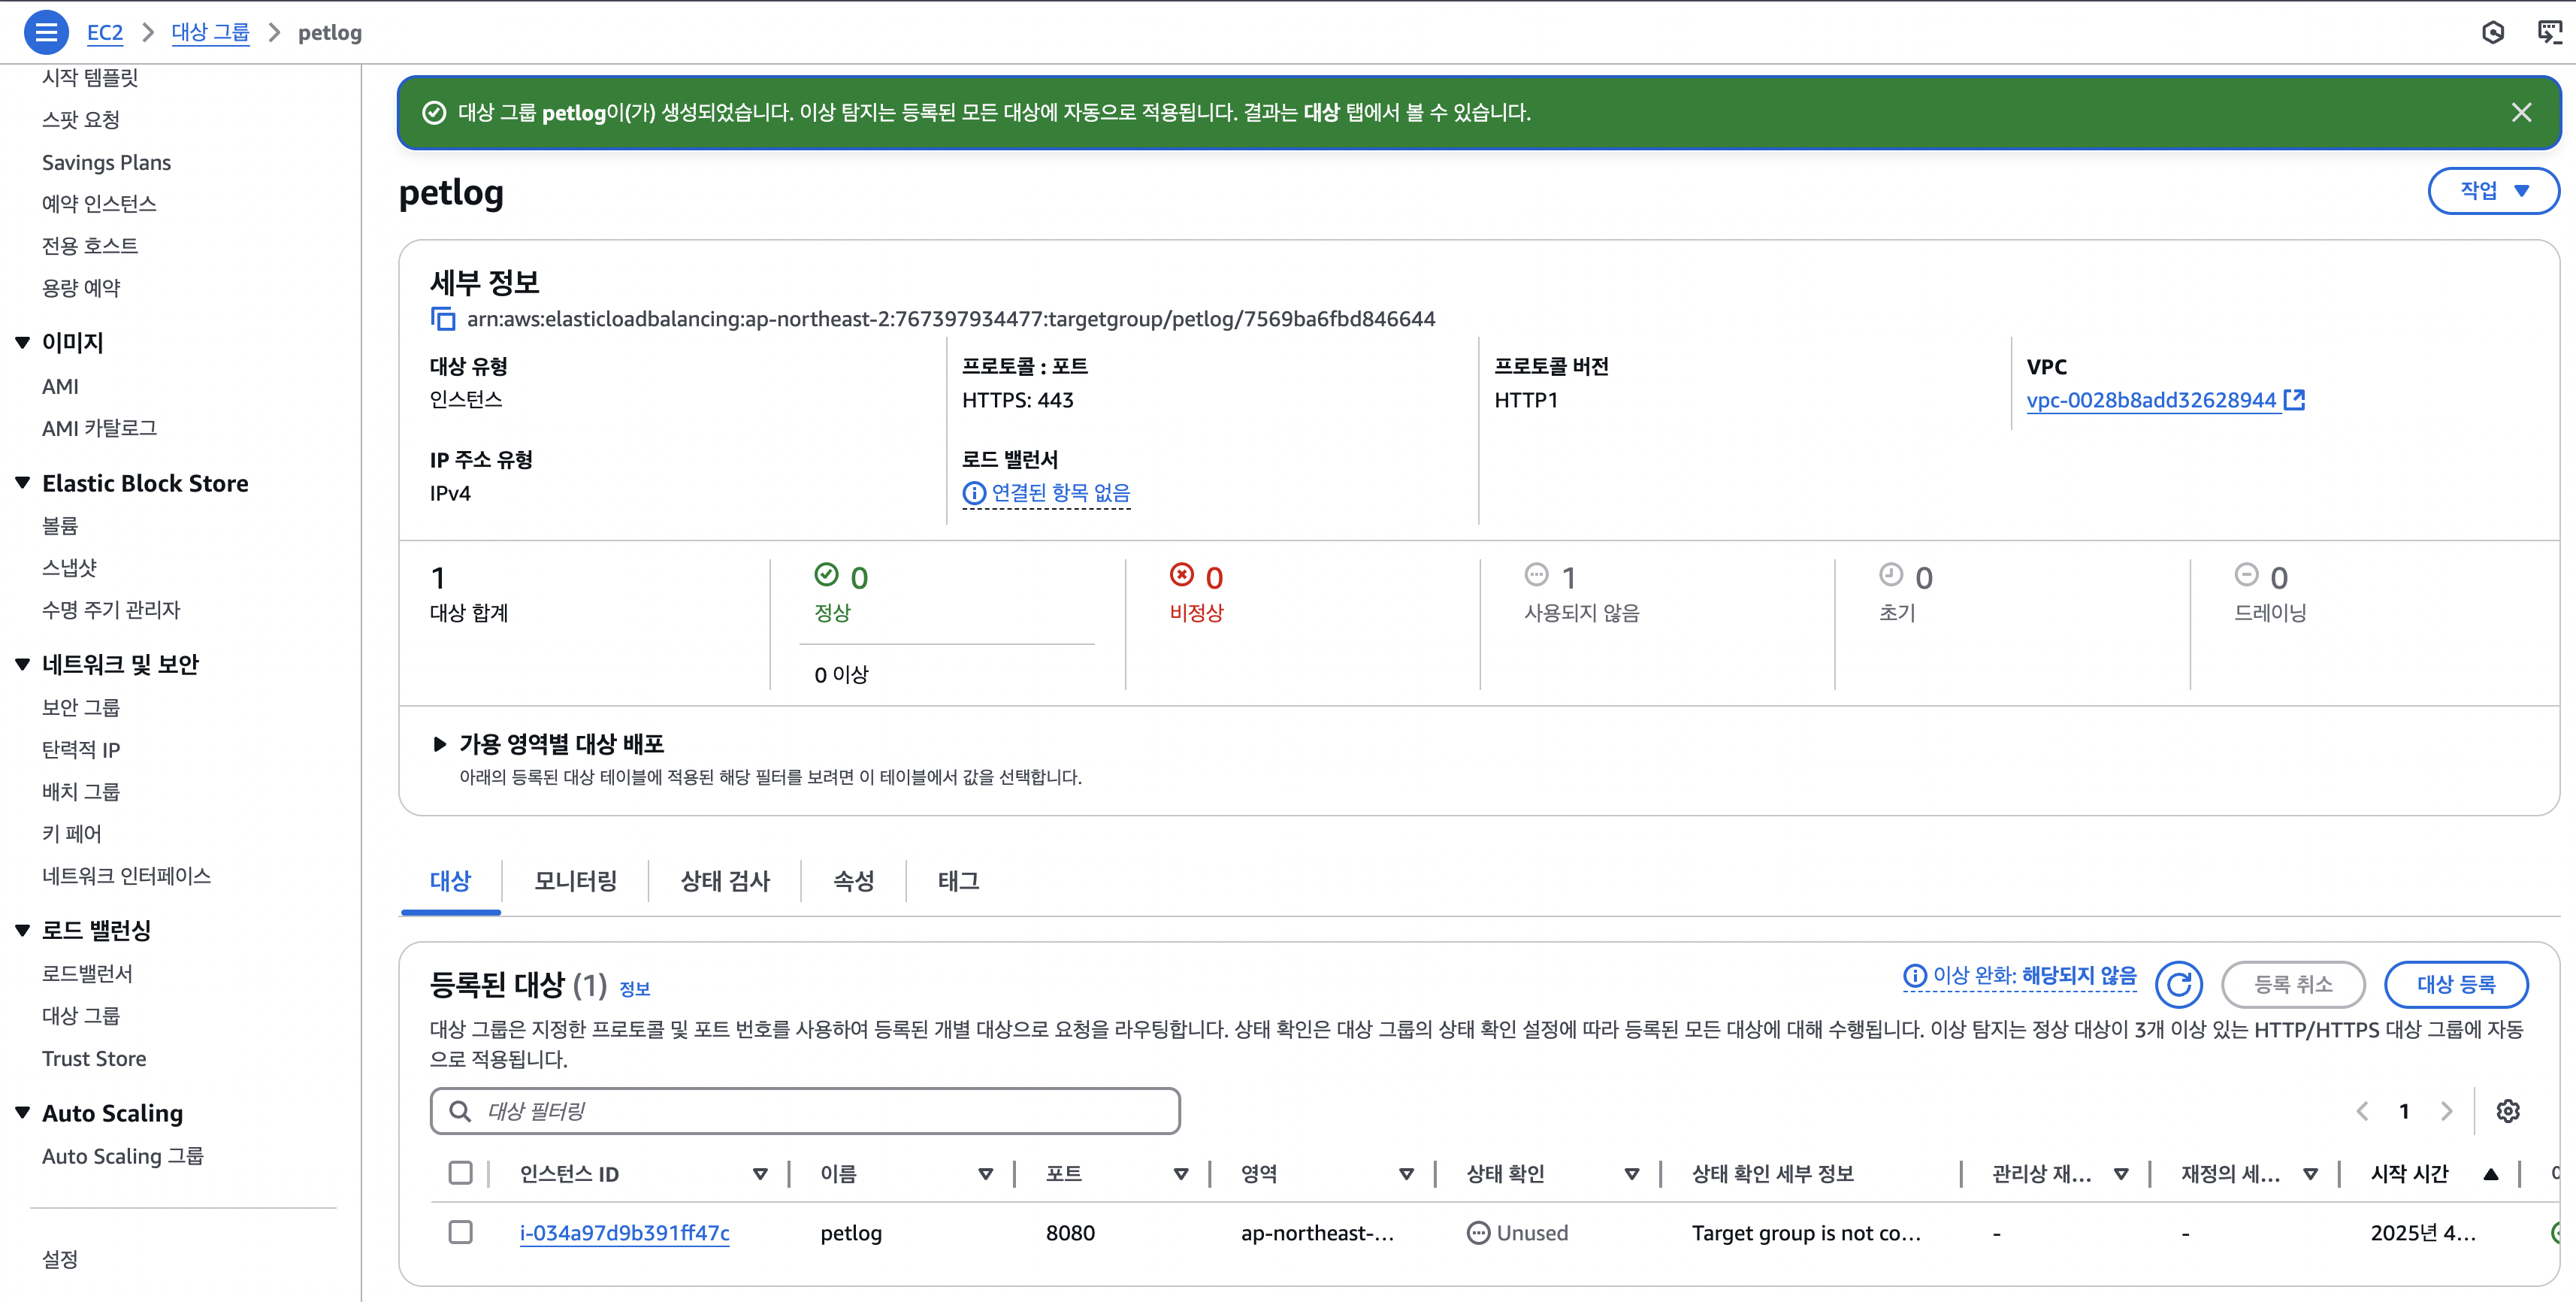Image resolution: width=2576 pixels, height=1302 pixels.
Task: Switch to the 상태 검사 tab
Action: [725, 881]
